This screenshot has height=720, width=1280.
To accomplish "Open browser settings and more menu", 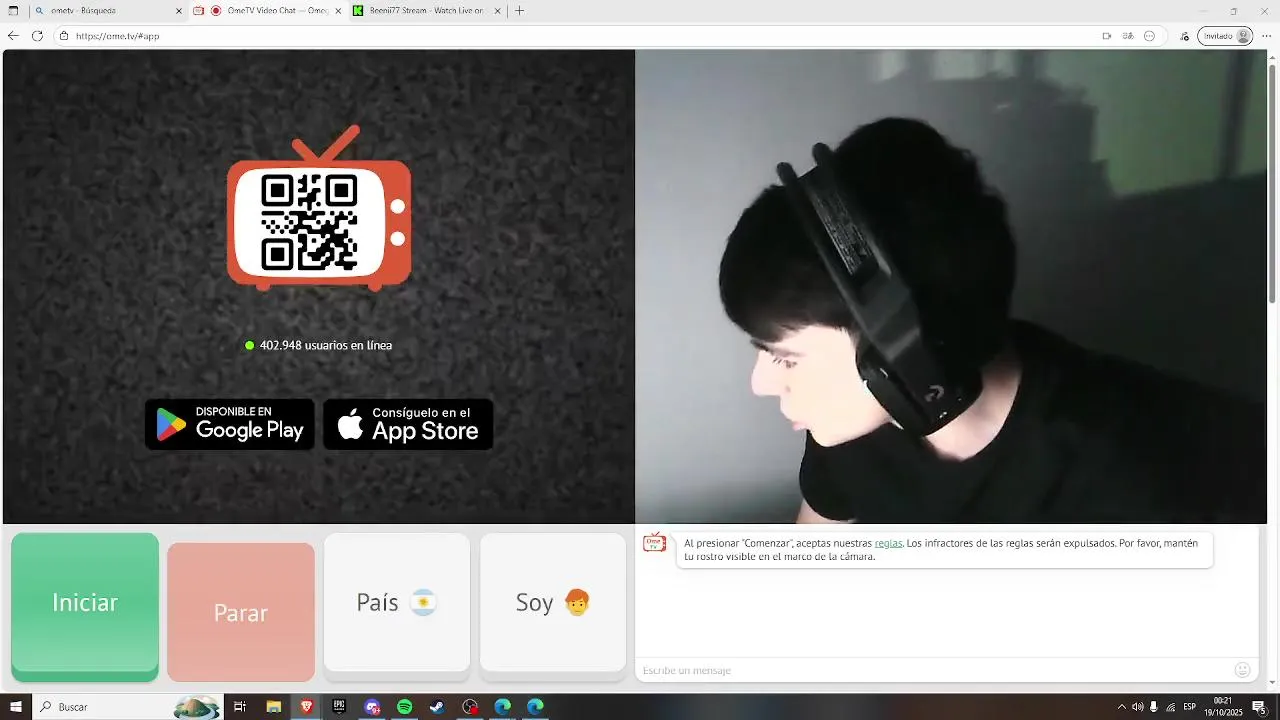I will click(x=1266, y=36).
